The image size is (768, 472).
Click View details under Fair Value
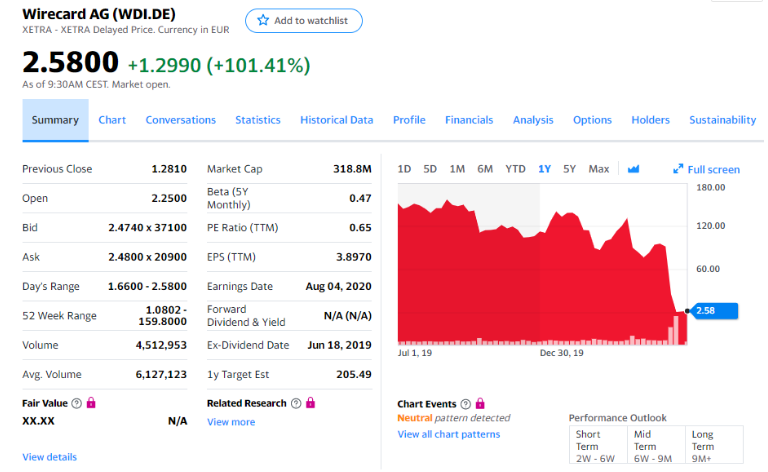coord(49,457)
